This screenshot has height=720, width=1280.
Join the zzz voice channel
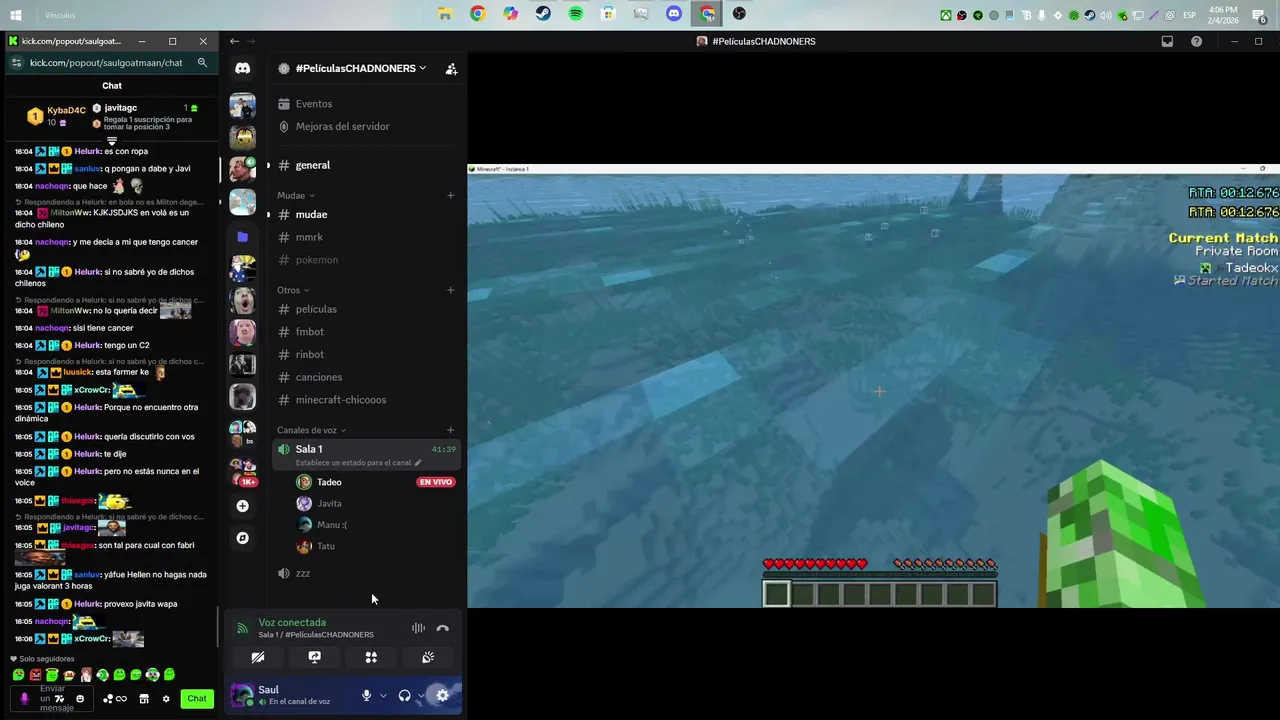coord(365,573)
